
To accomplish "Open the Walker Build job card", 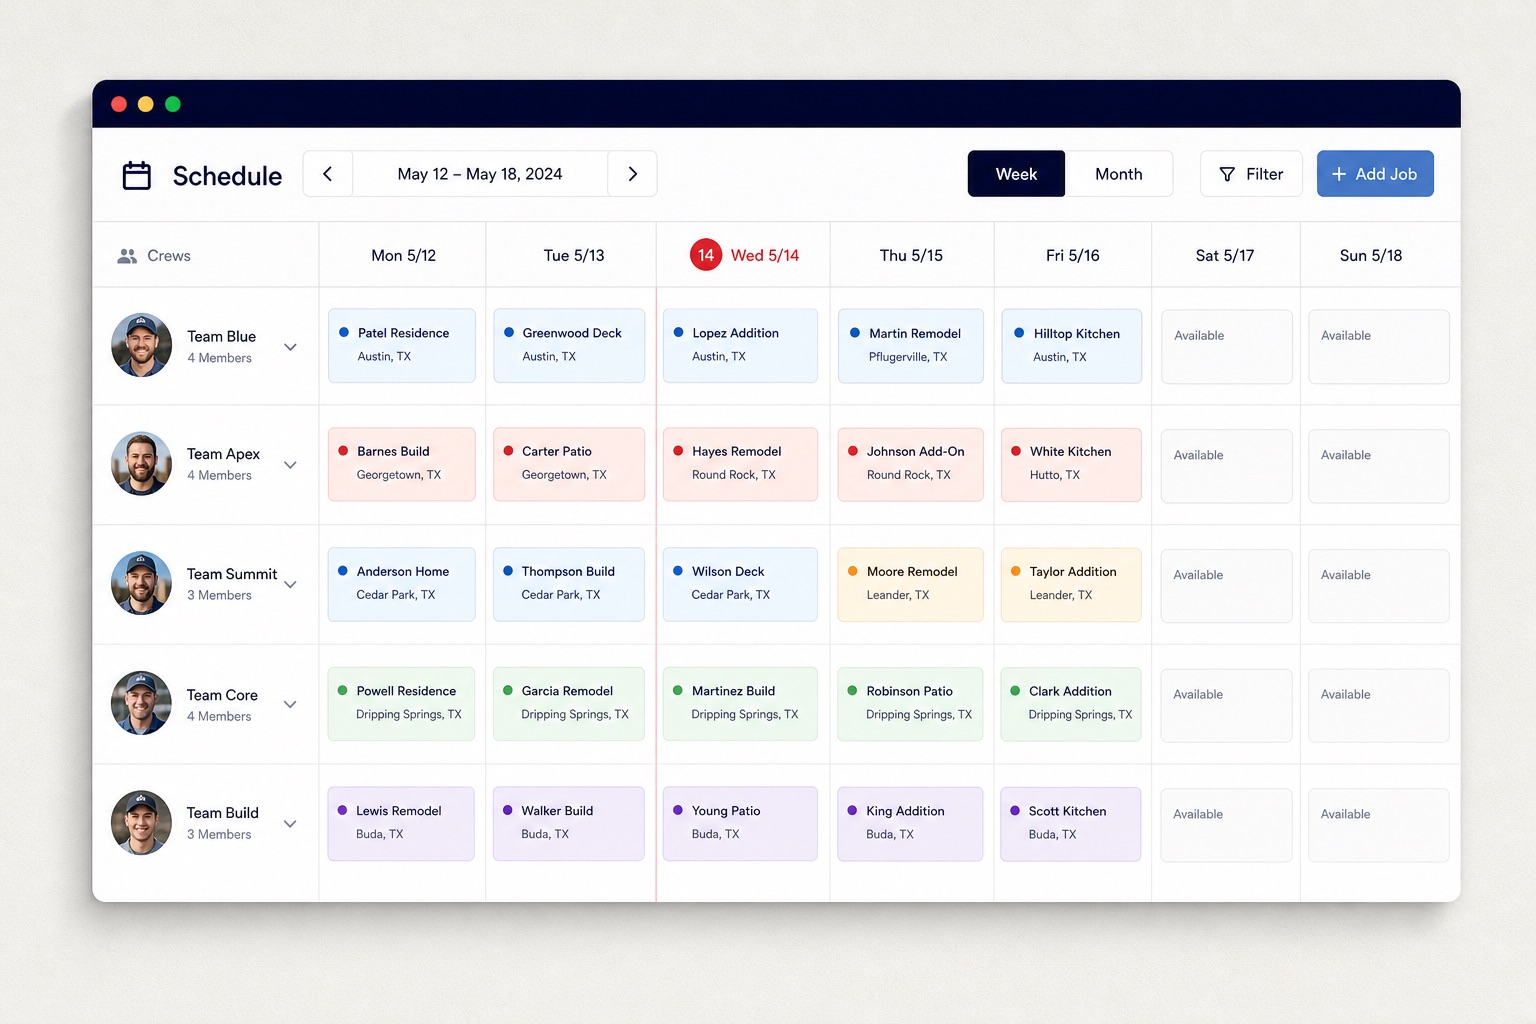I will point(569,824).
